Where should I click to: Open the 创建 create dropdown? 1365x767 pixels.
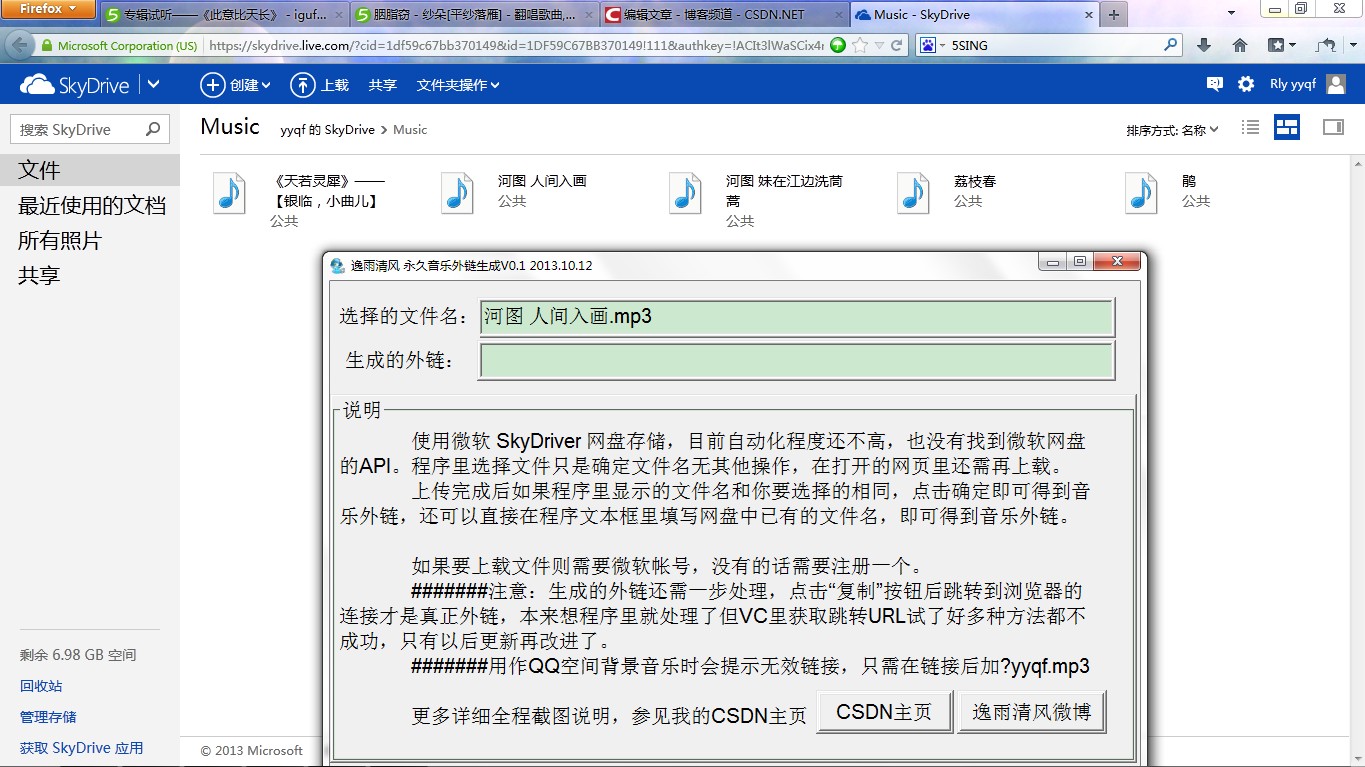pos(236,85)
